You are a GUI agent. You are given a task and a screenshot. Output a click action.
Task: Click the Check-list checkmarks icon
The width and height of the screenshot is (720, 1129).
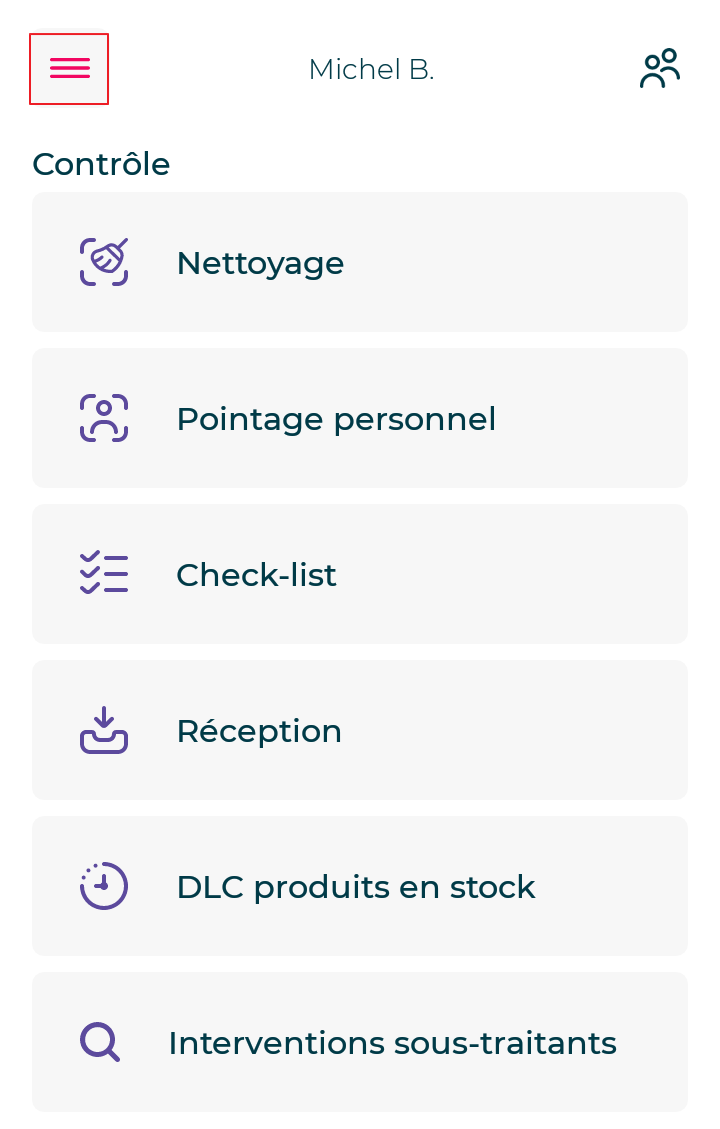pyautogui.click(x=104, y=574)
